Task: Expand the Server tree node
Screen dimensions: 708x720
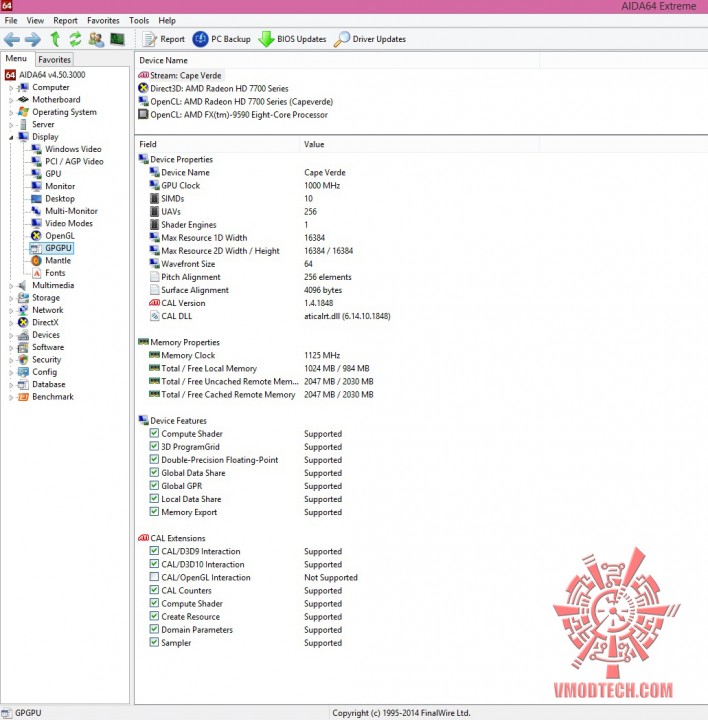Action: [11, 125]
